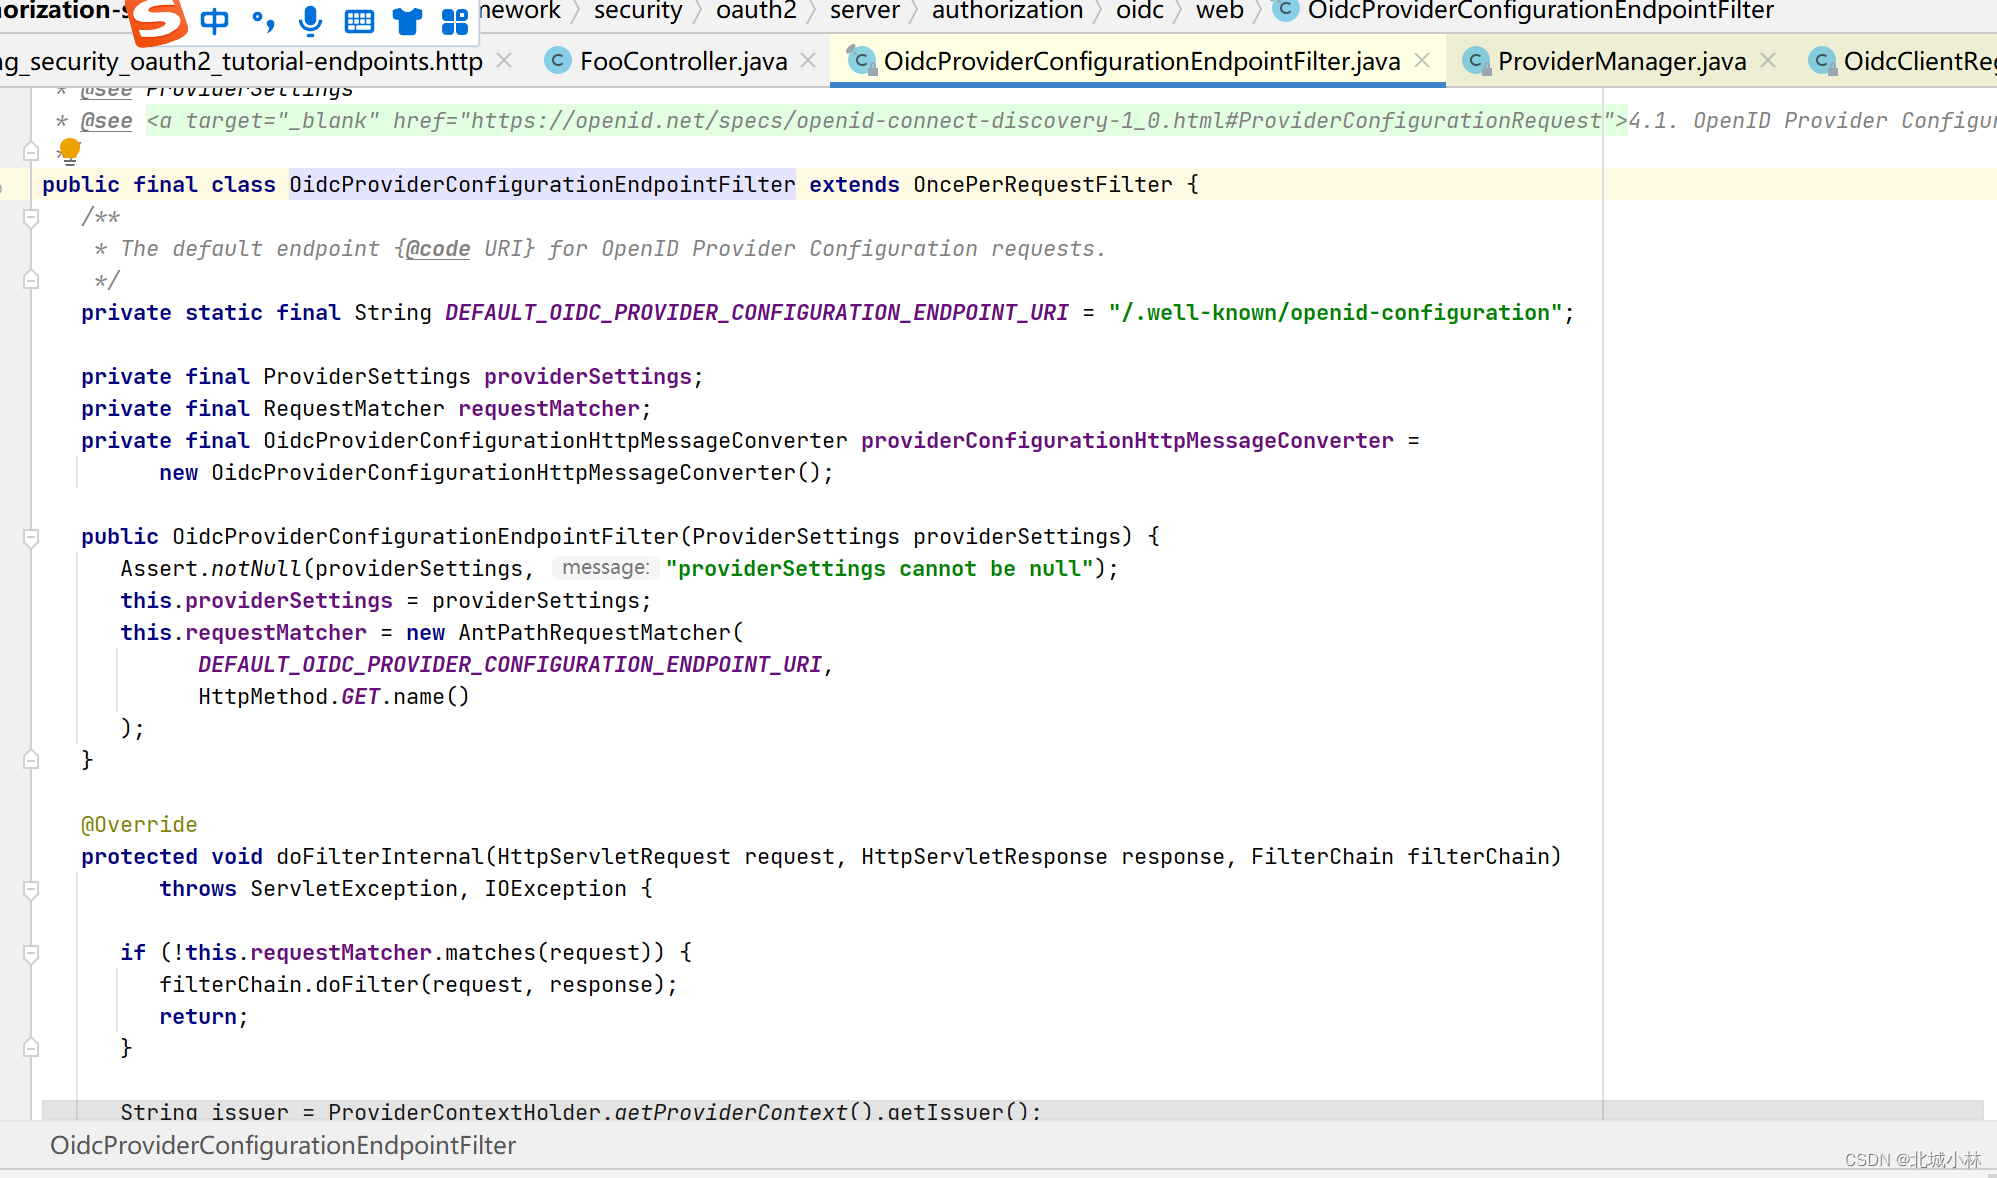Click the vertical editor scrollbar
The height and width of the screenshot is (1178, 1997).
(x=1990, y=400)
